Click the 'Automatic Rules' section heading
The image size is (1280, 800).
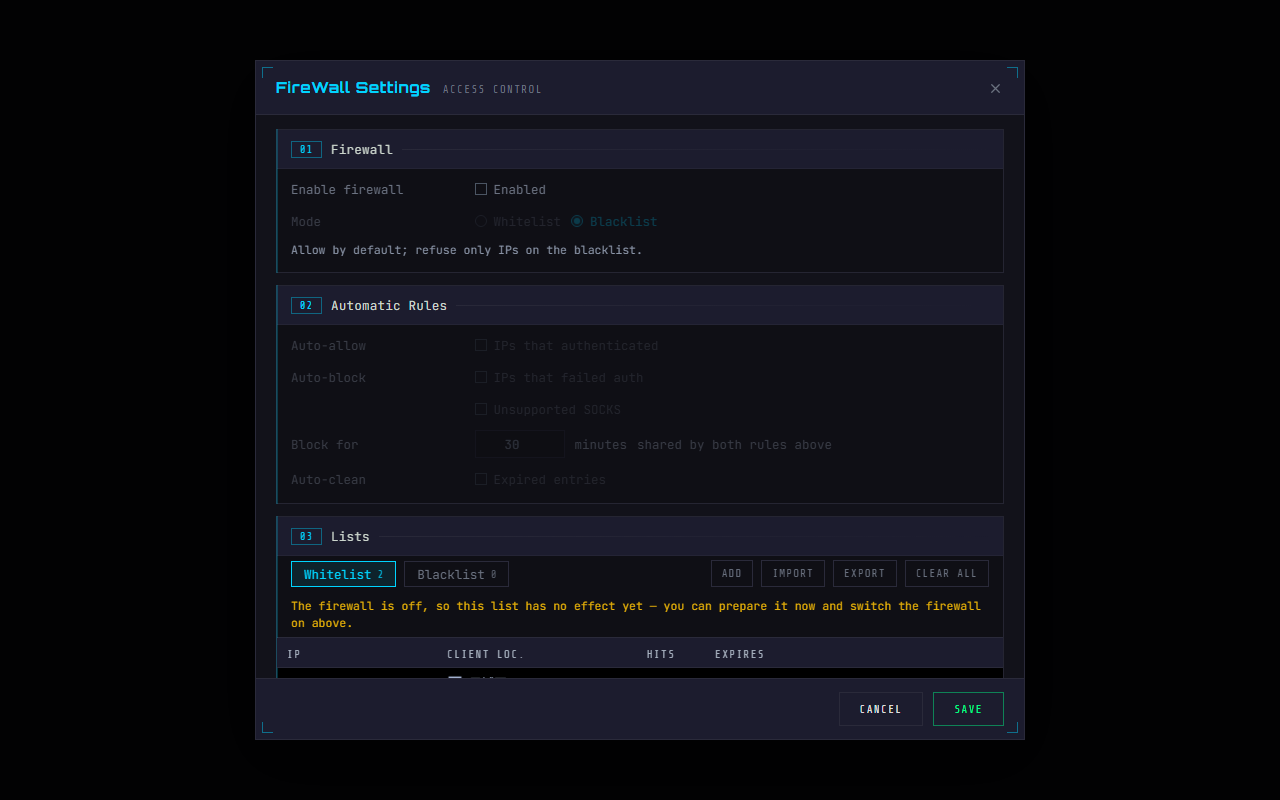click(389, 305)
